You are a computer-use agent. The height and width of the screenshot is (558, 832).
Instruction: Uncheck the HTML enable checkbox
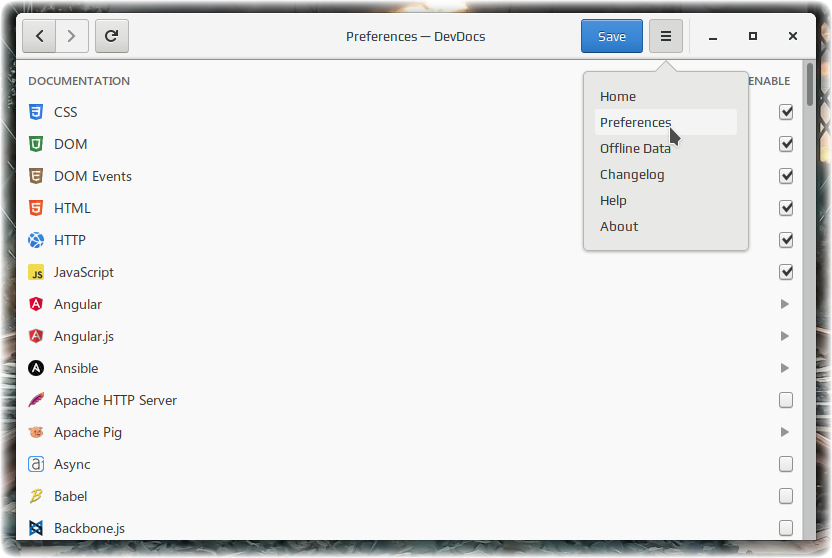tap(786, 208)
